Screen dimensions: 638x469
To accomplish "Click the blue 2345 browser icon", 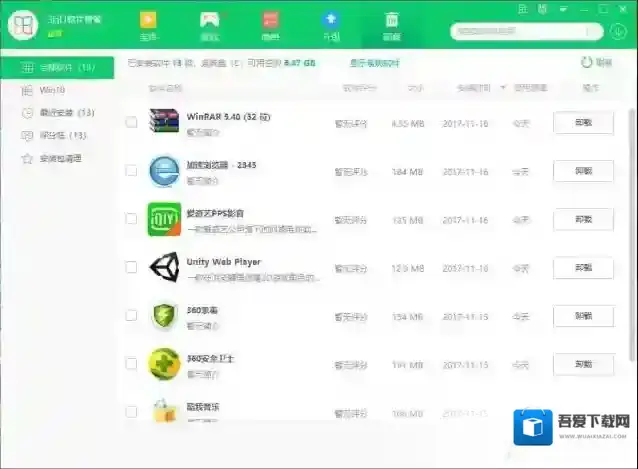I will click(x=163, y=171).
